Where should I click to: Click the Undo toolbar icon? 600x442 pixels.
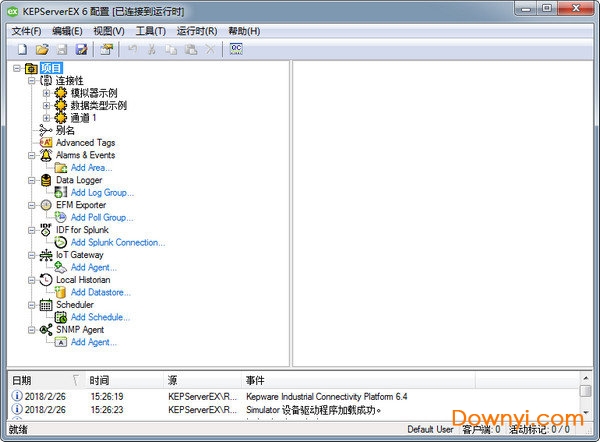(x=132, y=49)
